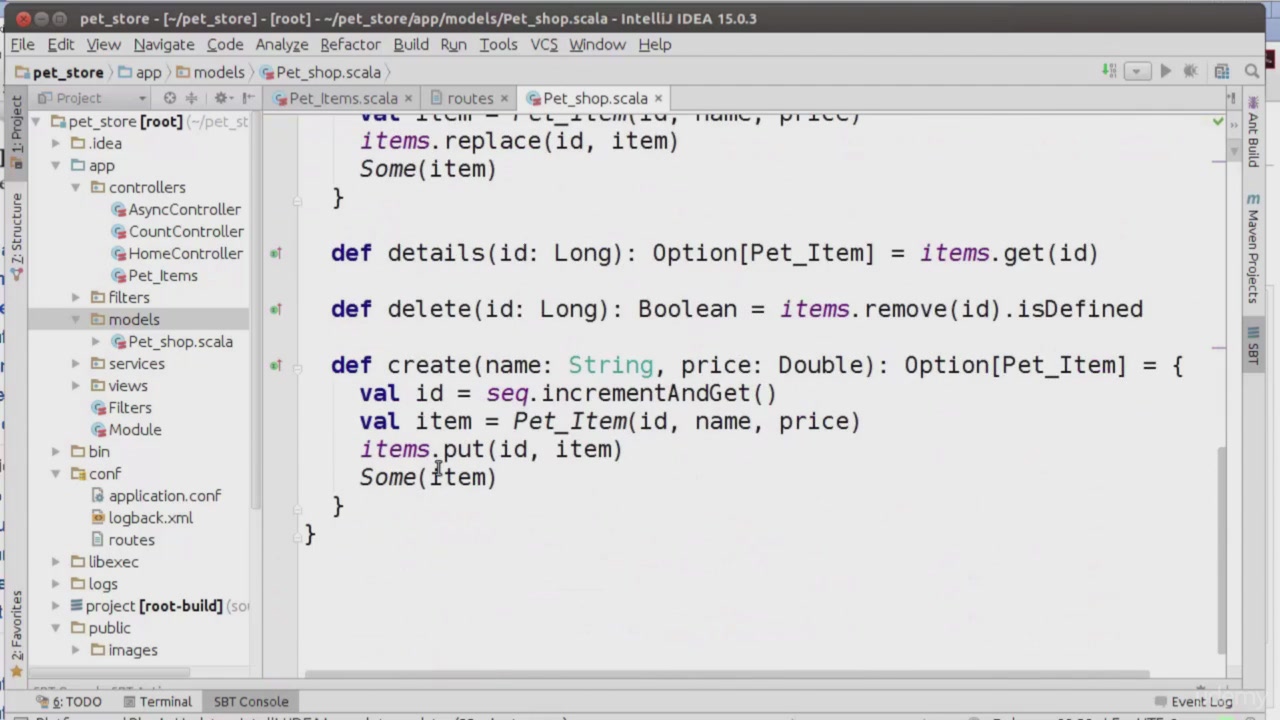Click app in the breadcrumb bar

point(140,72)
